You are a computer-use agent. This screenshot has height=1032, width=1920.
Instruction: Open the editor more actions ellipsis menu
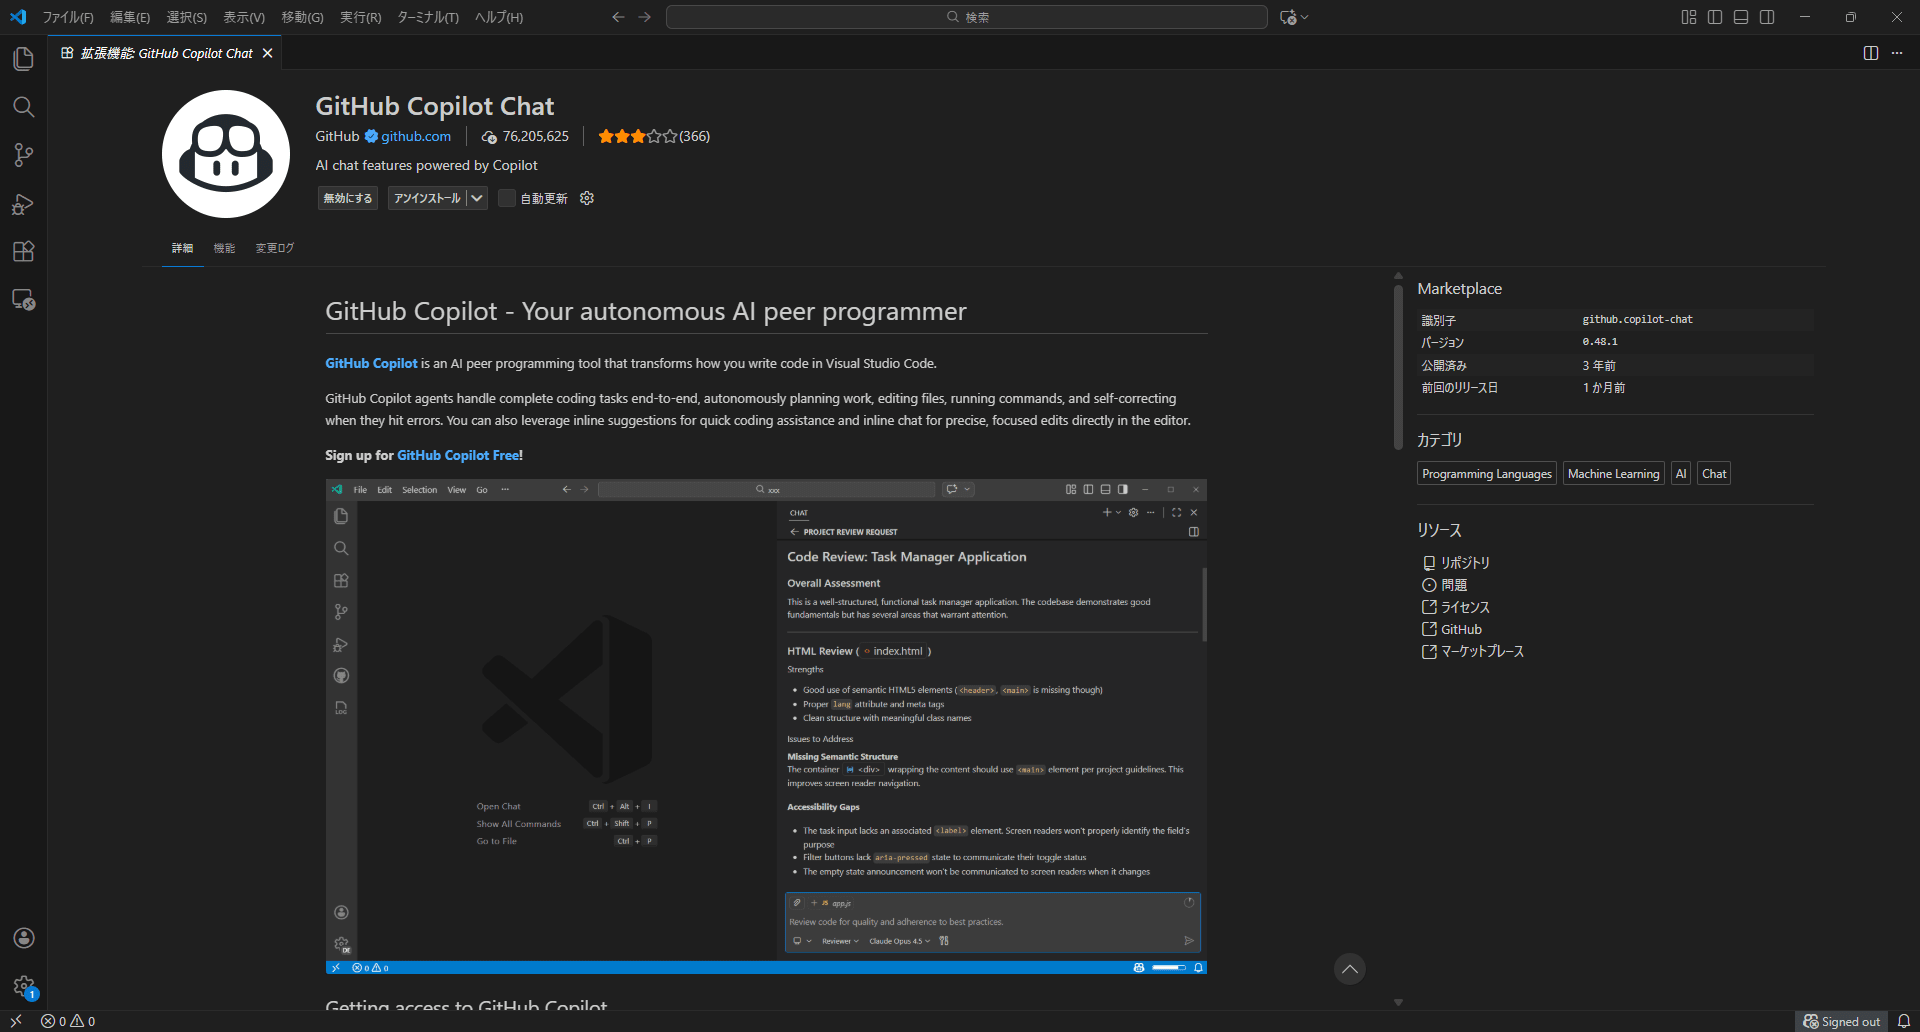coord(1897,53)
